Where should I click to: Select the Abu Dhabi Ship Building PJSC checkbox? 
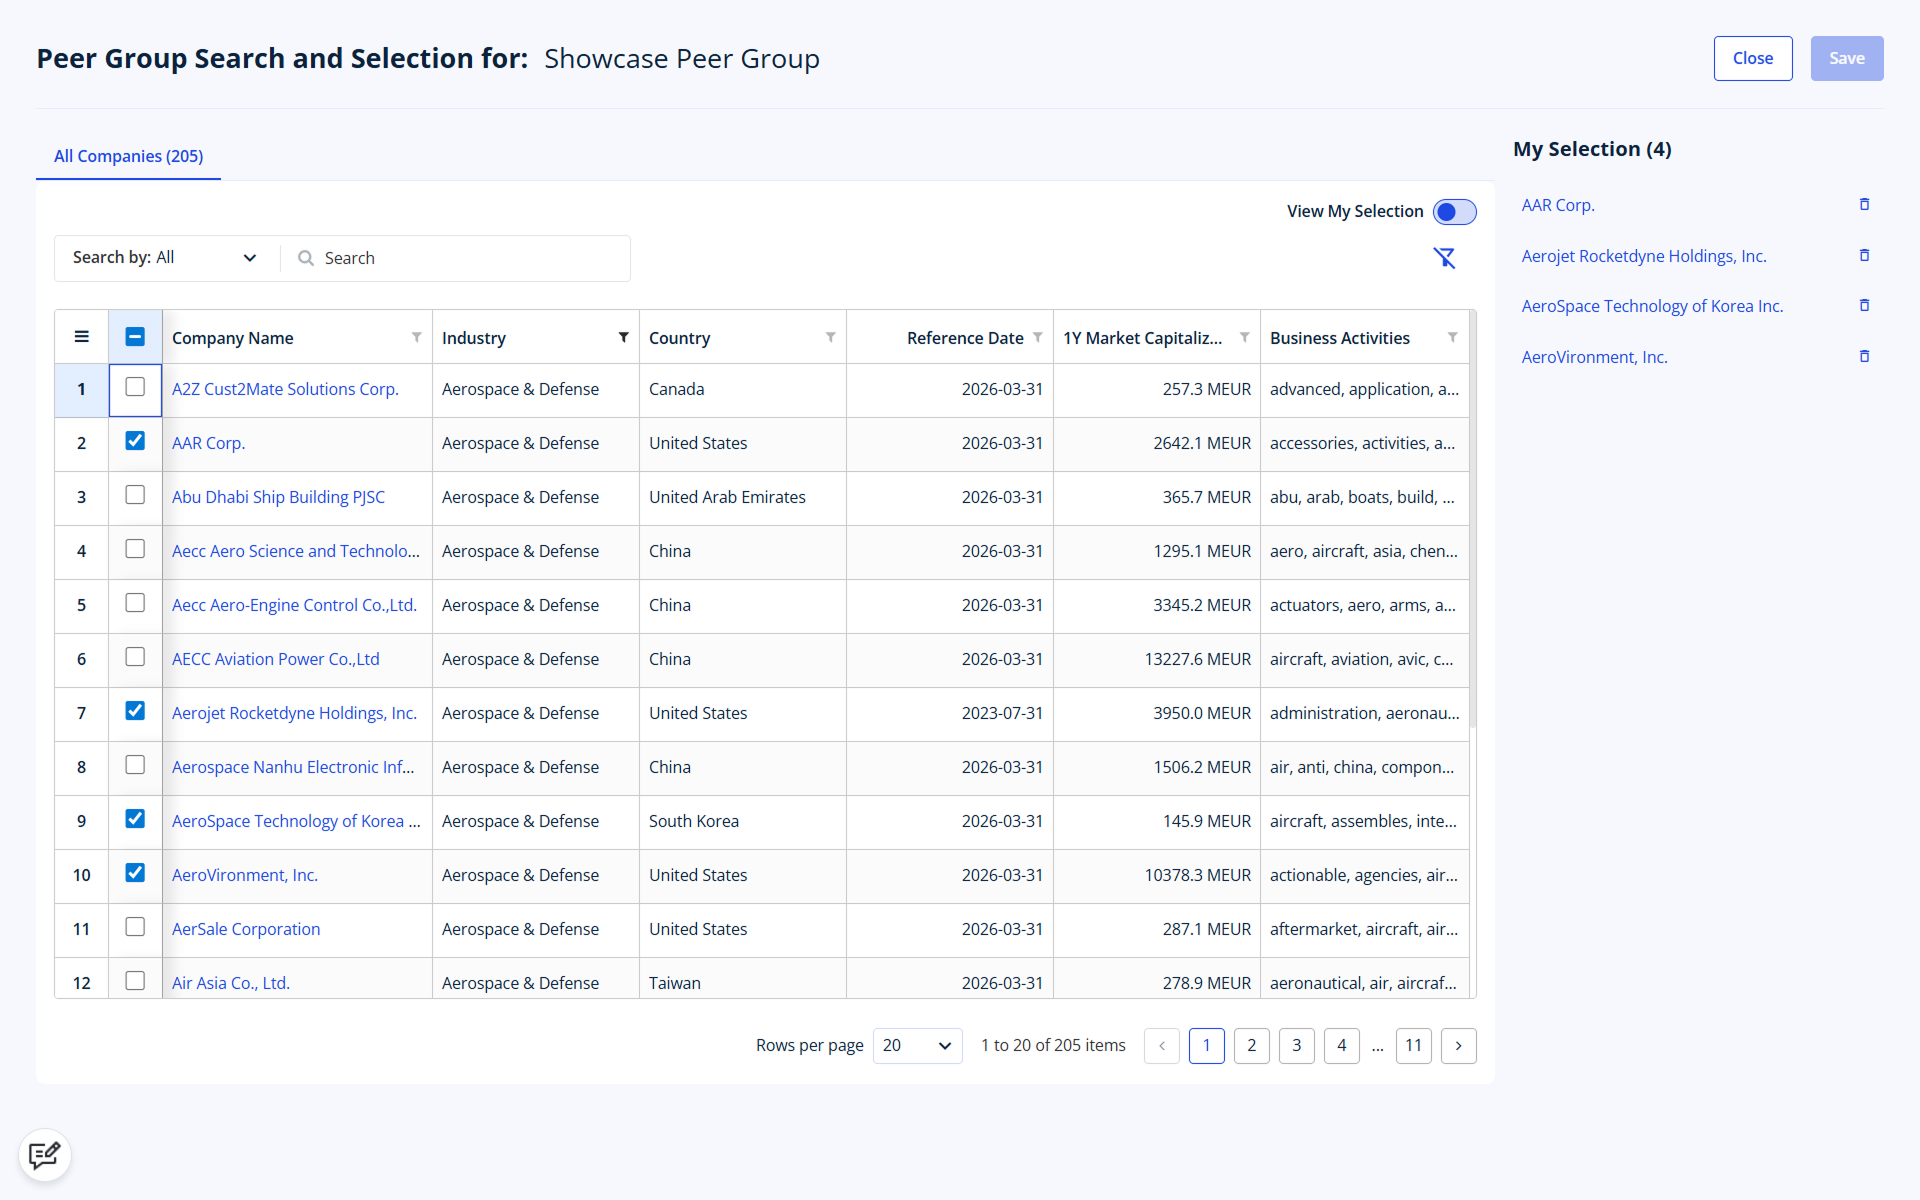(135, 495)
